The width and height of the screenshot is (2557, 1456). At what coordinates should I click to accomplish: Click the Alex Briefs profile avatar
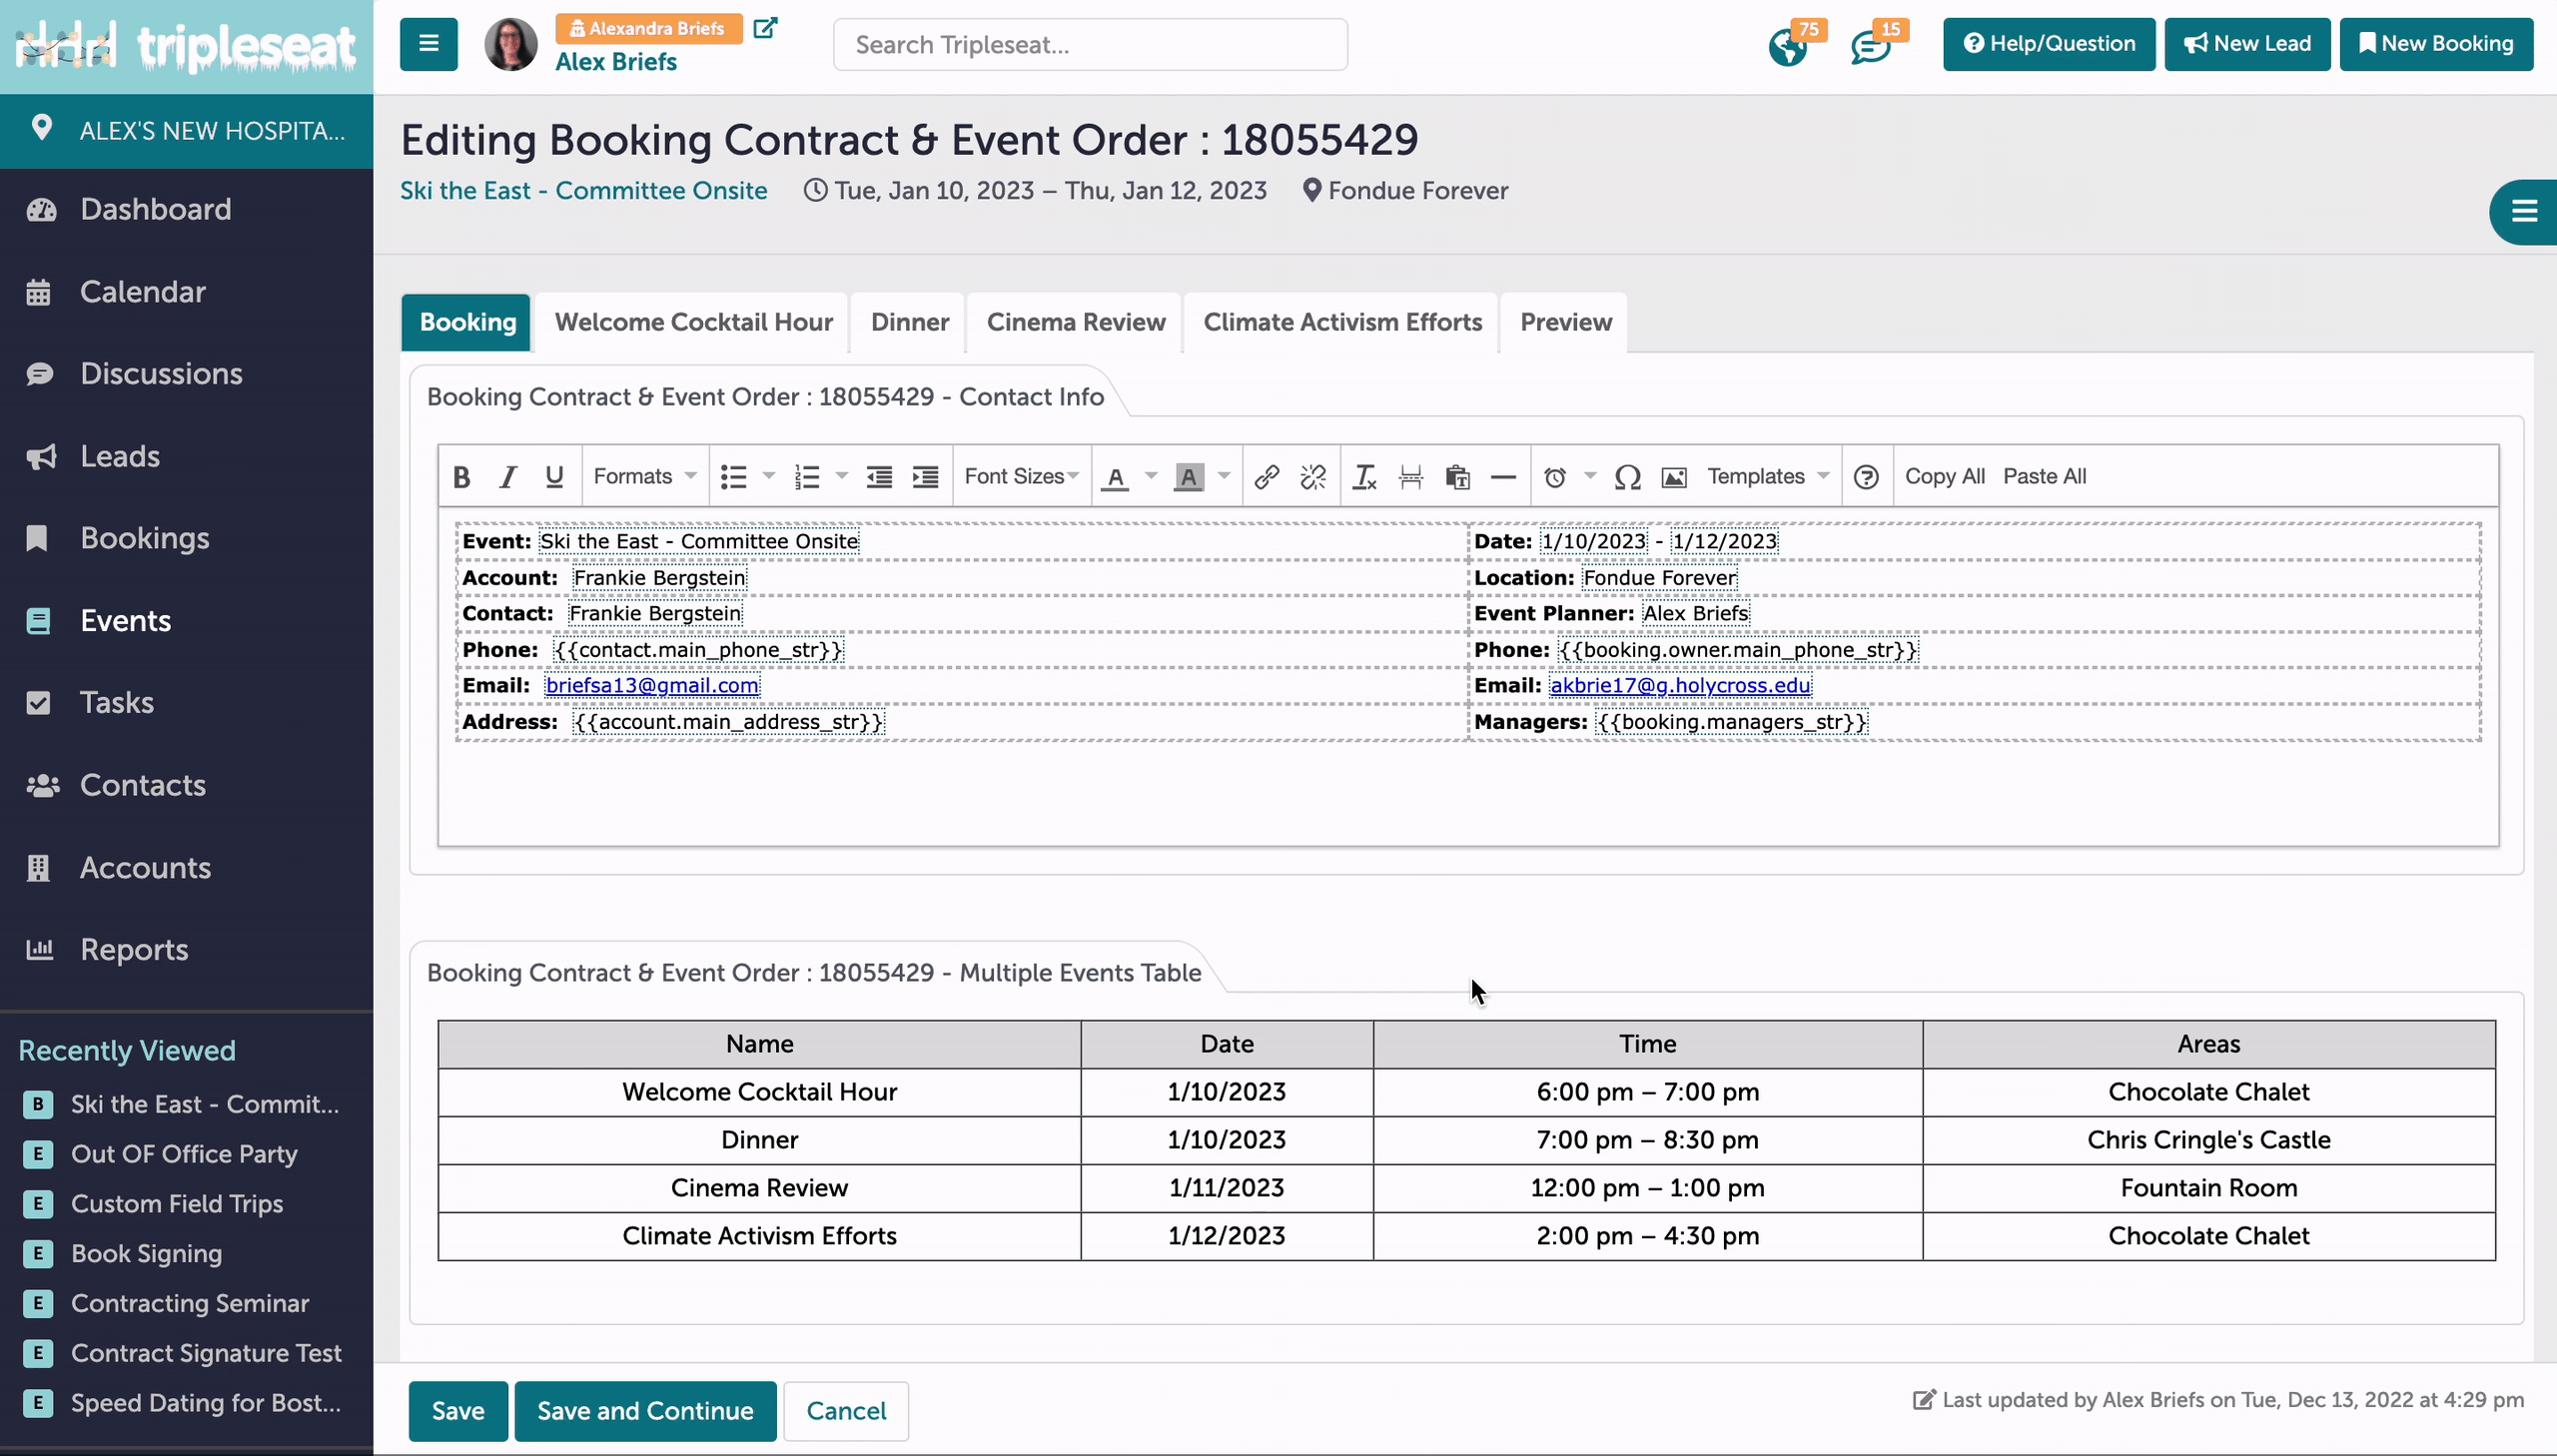coord(510,44)
